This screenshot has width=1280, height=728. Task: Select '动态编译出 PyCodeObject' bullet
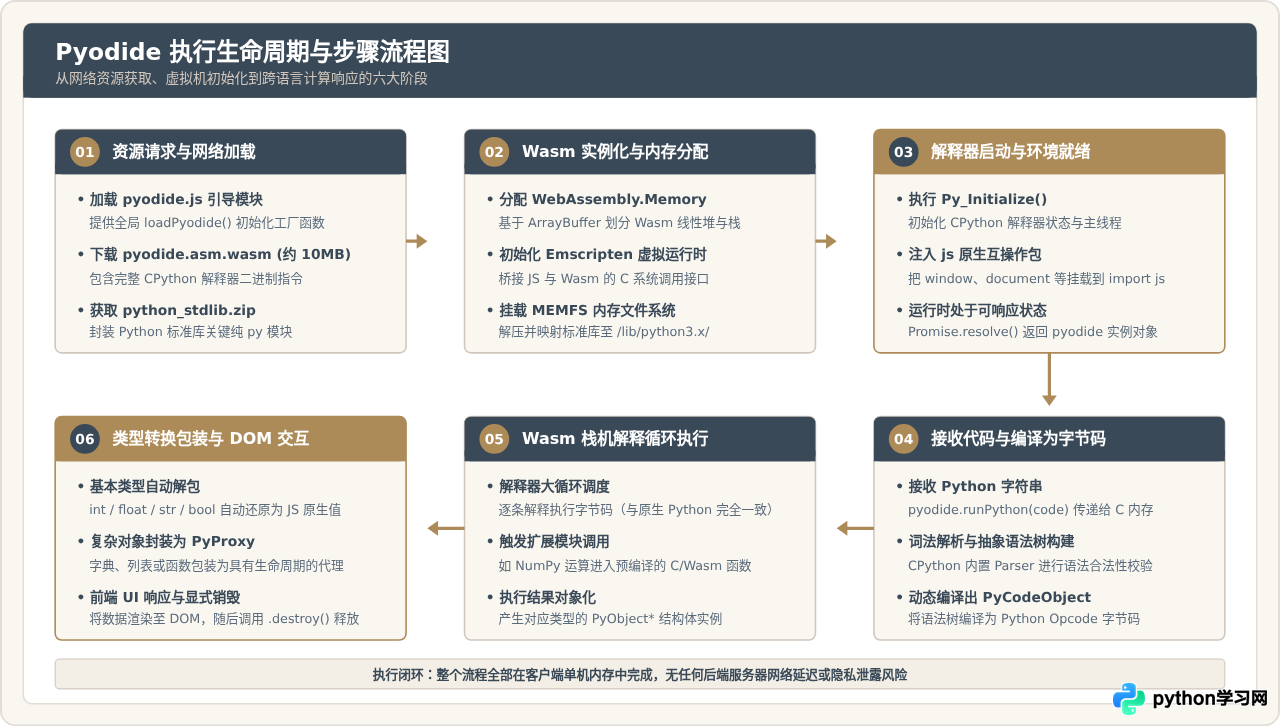tap(993, 597)
